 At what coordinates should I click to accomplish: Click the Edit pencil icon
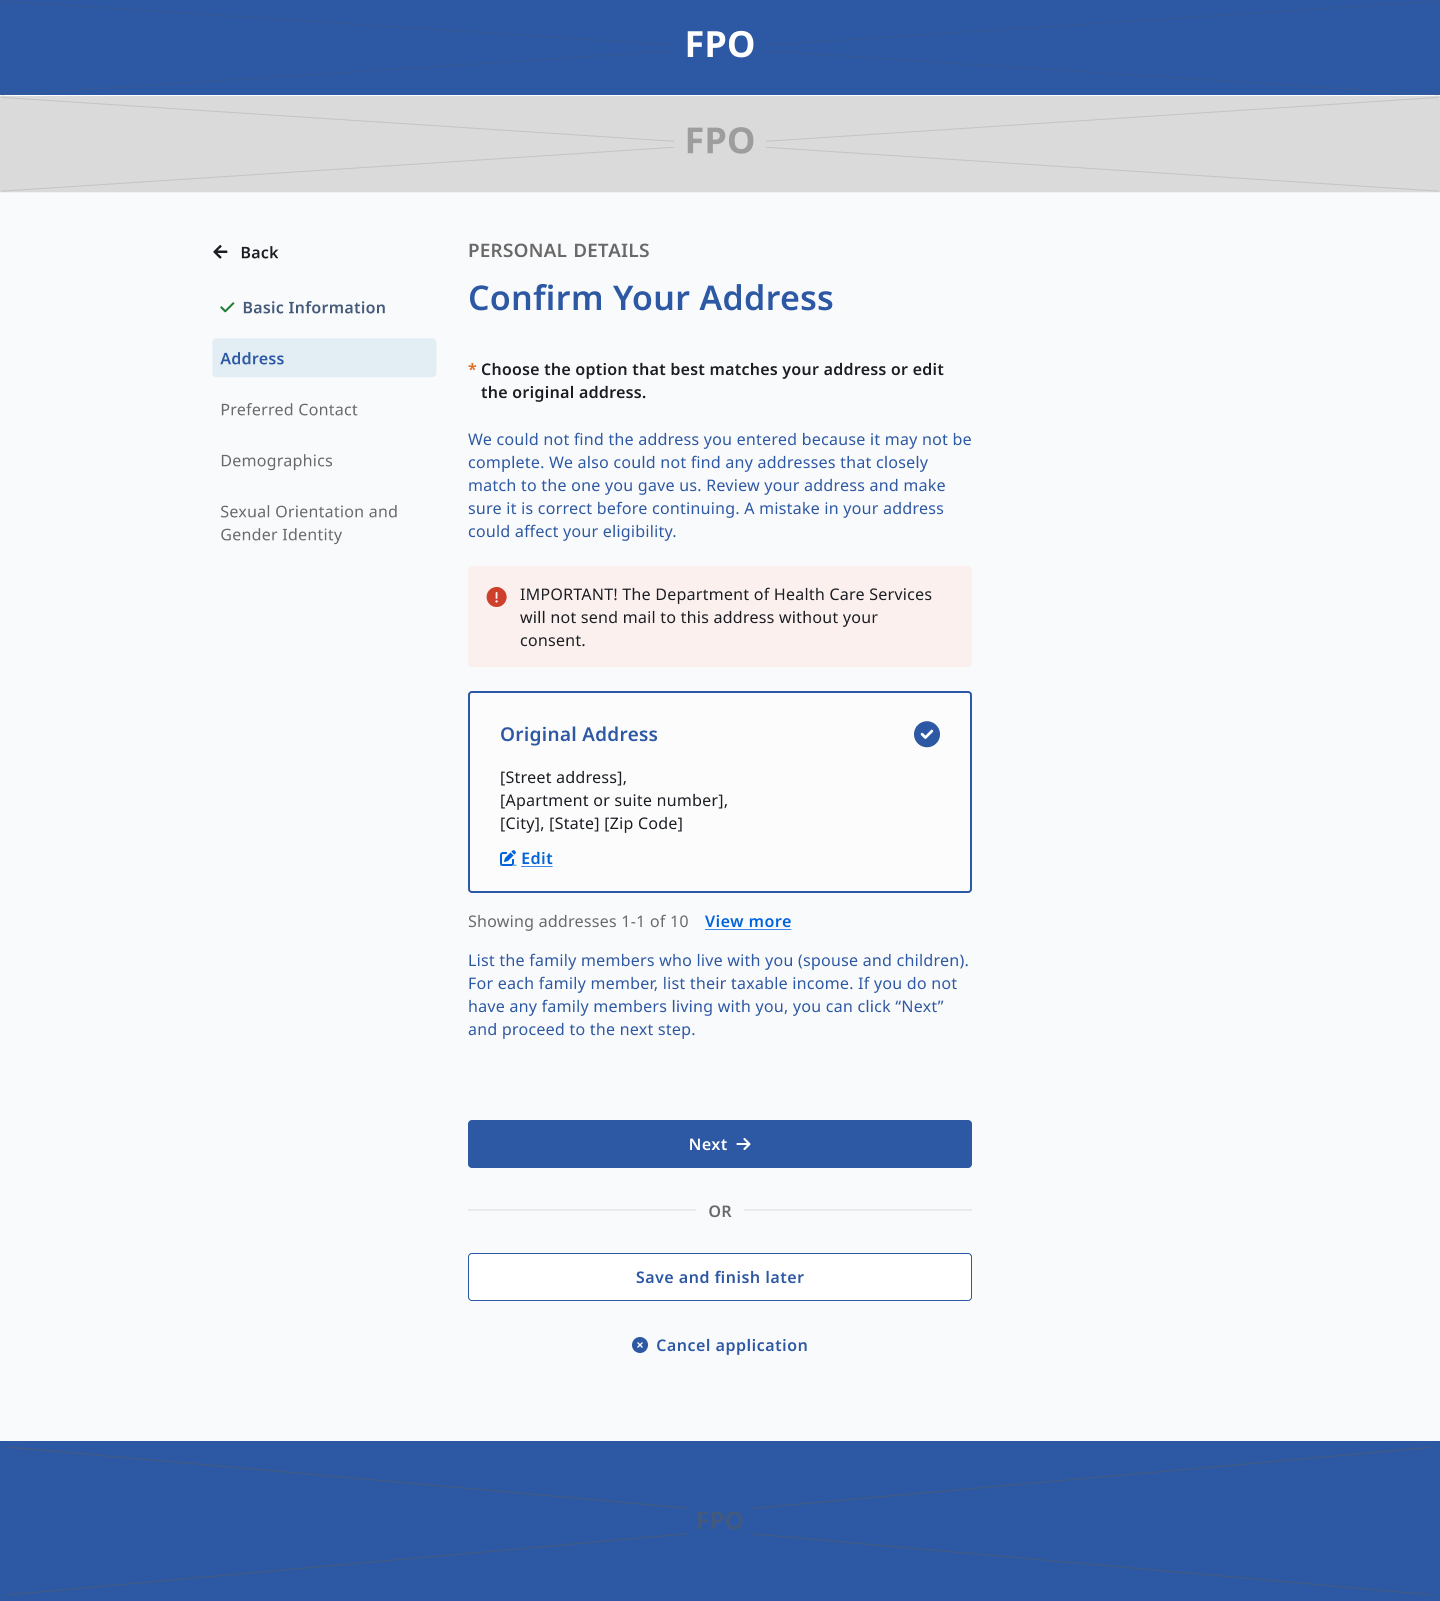coord(508,858)
